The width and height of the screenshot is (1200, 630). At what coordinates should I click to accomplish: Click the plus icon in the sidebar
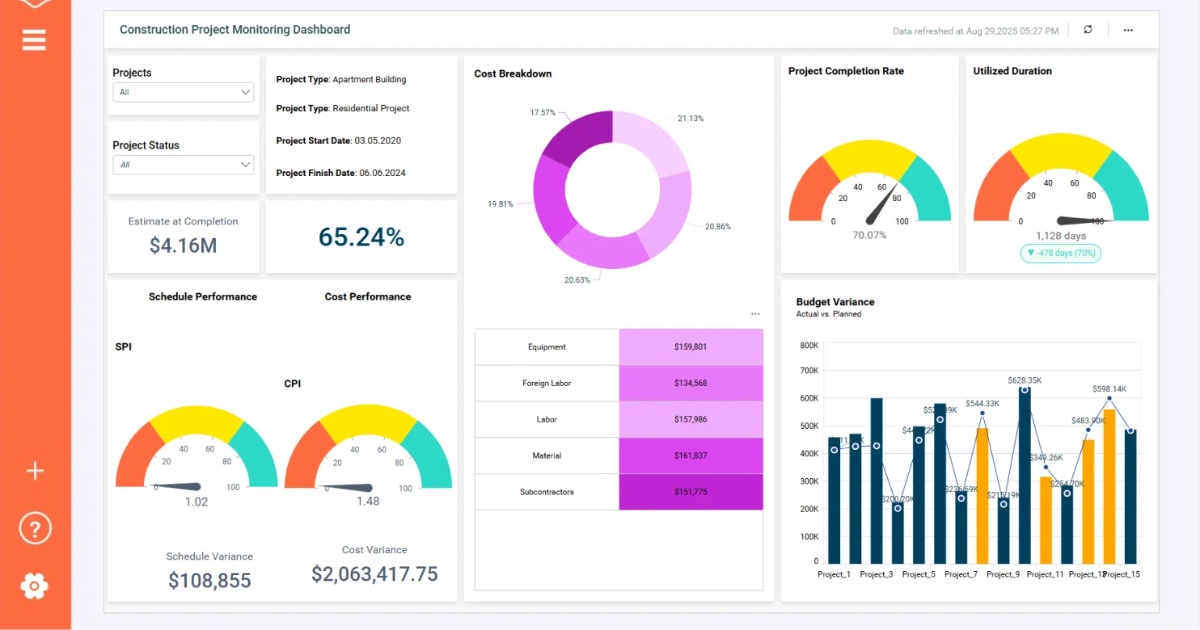click(35, 470)
